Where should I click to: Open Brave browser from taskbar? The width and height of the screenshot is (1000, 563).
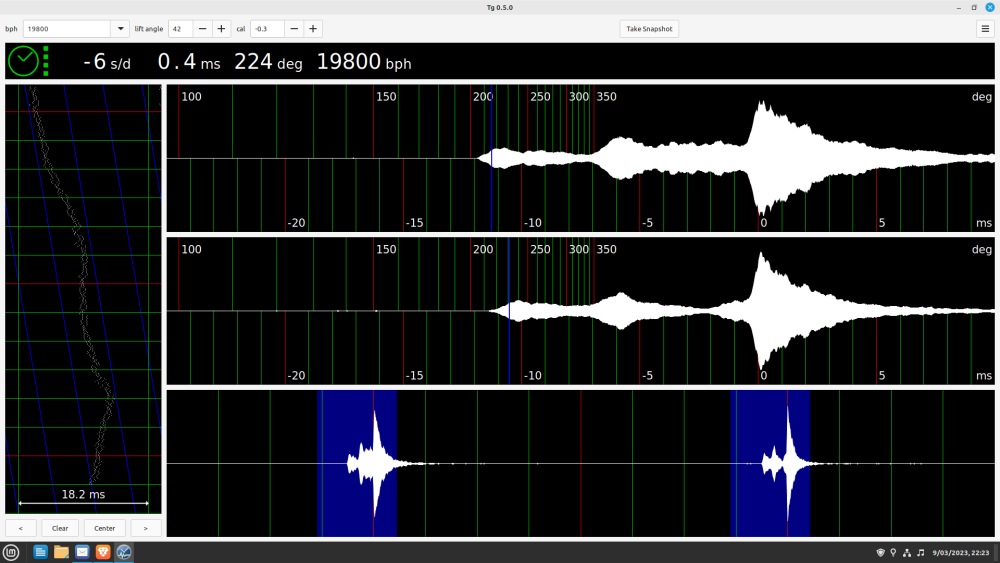pos(103,552)
